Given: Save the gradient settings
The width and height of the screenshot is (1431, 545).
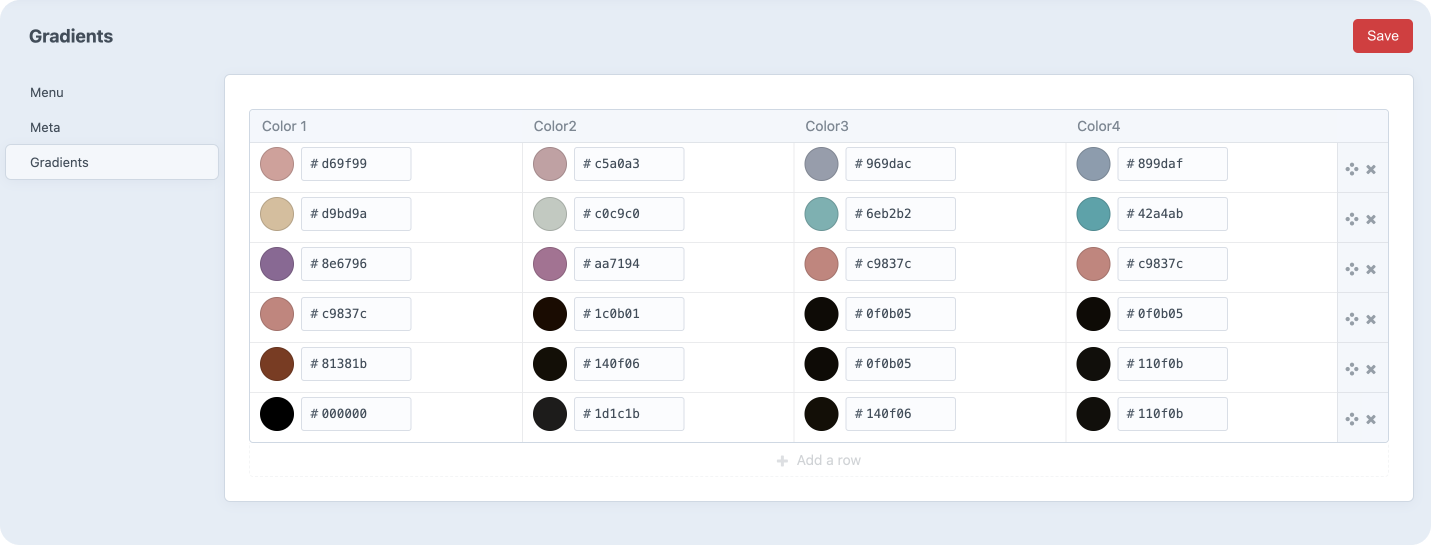Looking at the screenshot, I should tap(1382, 36).
